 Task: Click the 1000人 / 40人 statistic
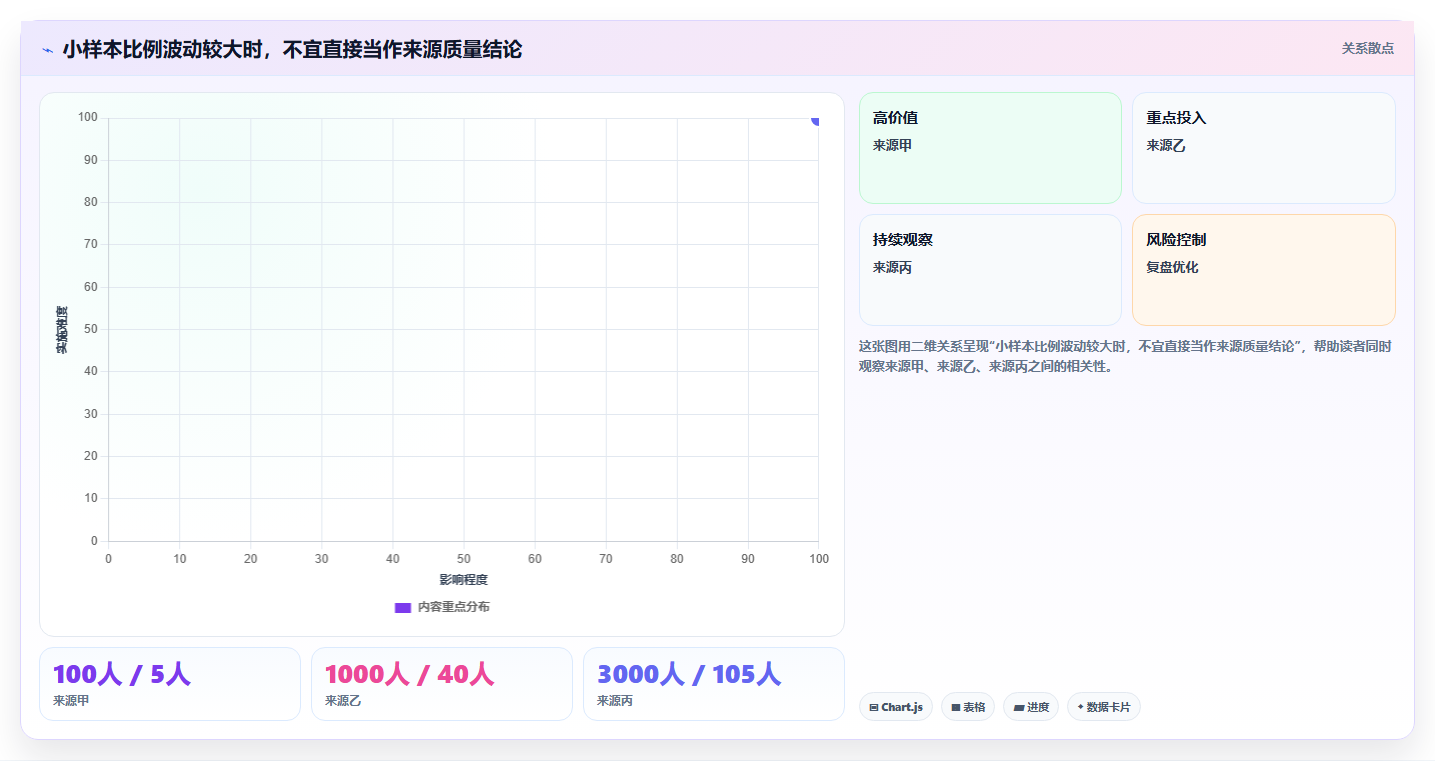click(409, 674)
